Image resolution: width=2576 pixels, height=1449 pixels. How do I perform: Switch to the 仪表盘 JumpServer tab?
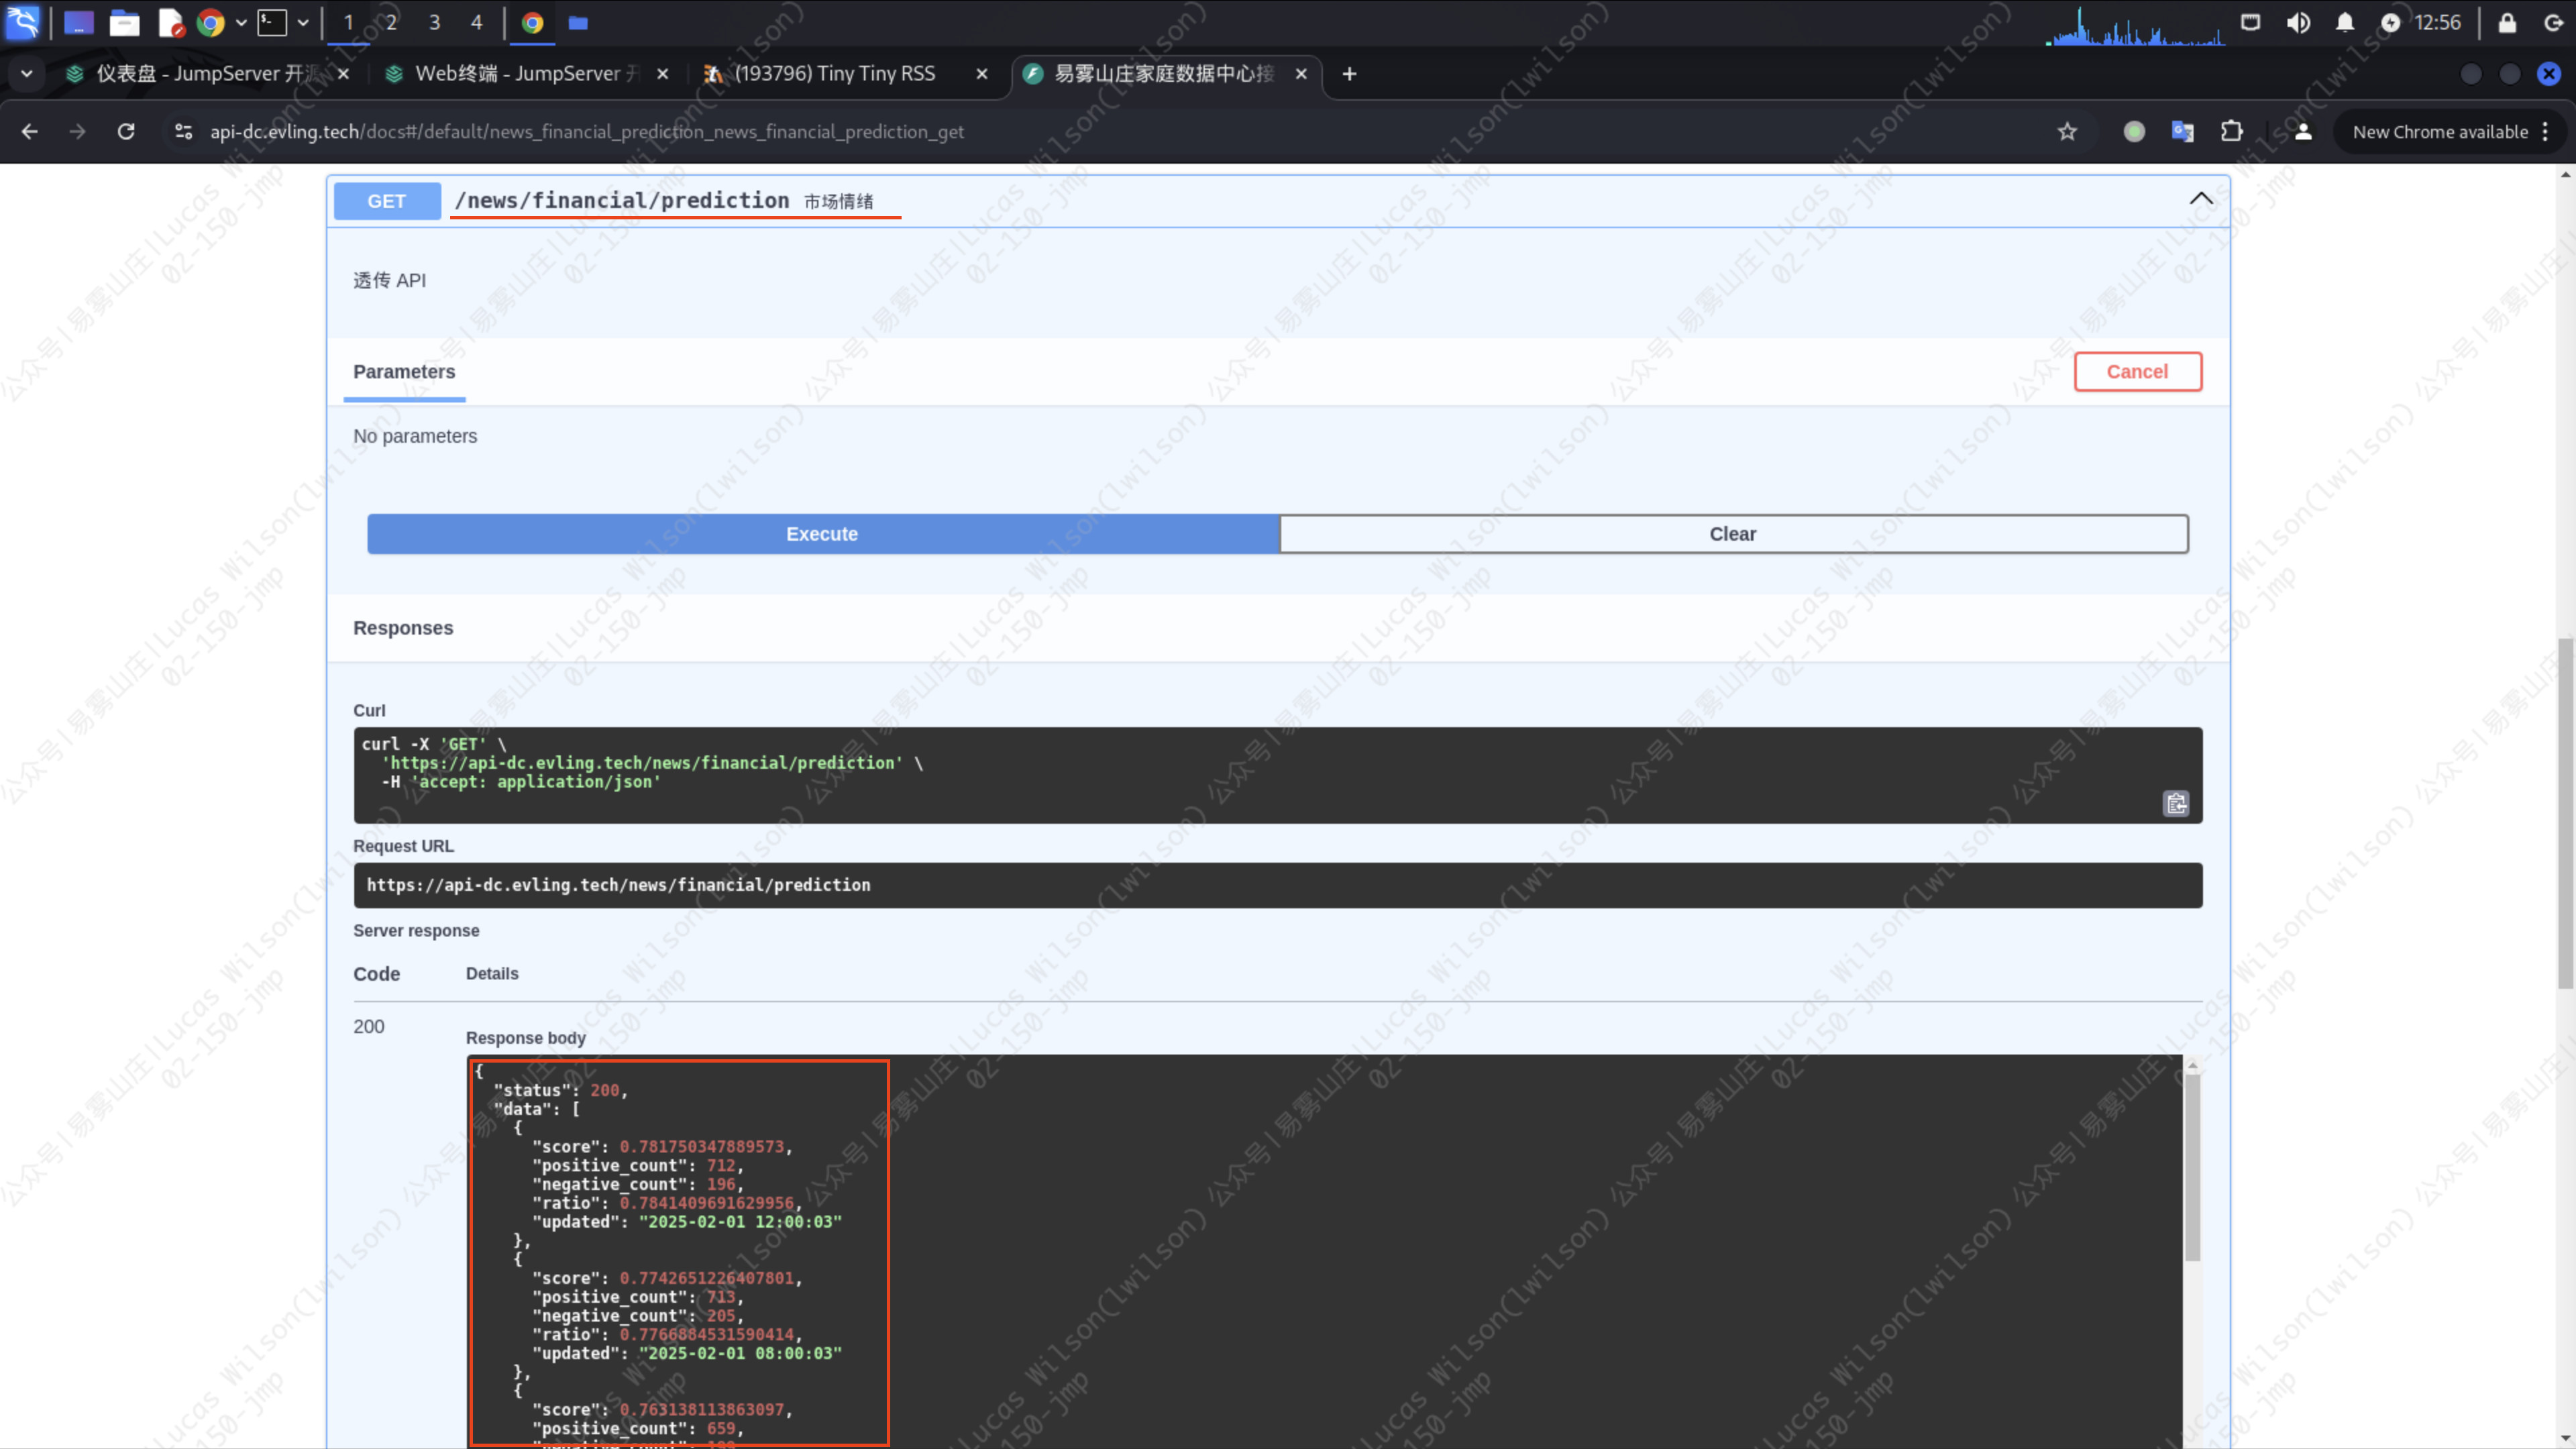tap(195, 74)
